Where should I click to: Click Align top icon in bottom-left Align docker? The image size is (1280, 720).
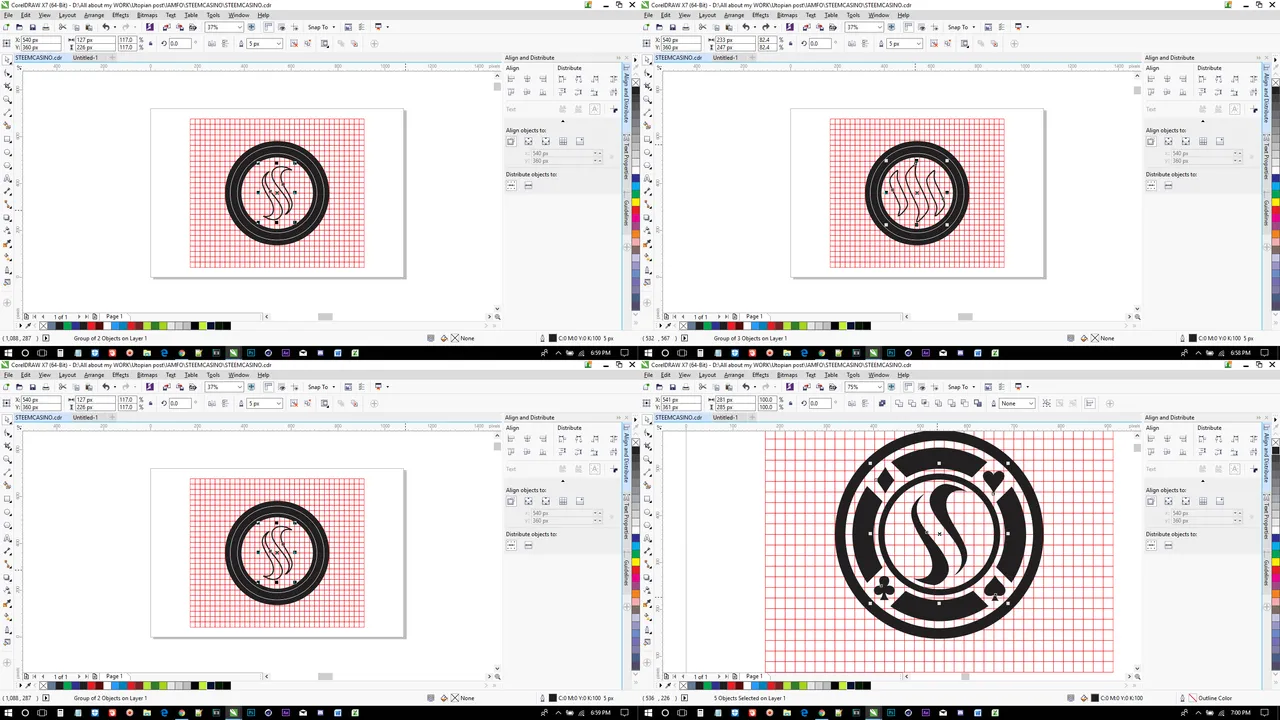(x=512, y=452)
